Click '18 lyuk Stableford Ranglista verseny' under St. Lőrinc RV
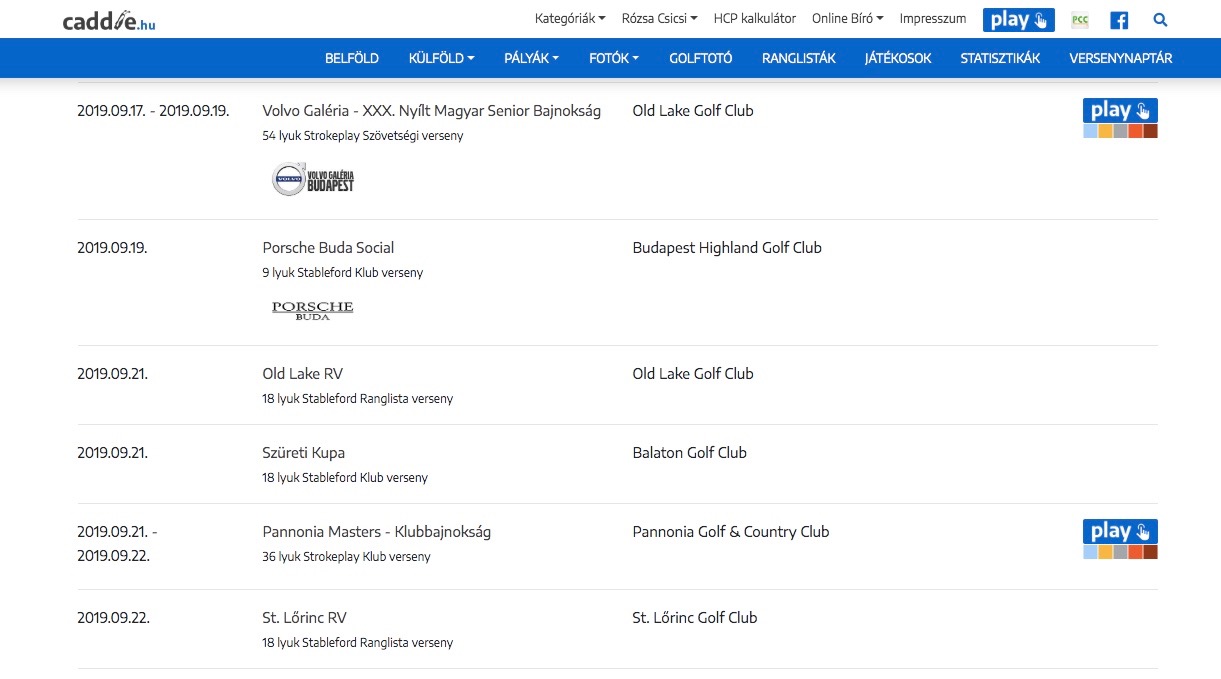The image size is (1221, 679). (x=358, y=643)
